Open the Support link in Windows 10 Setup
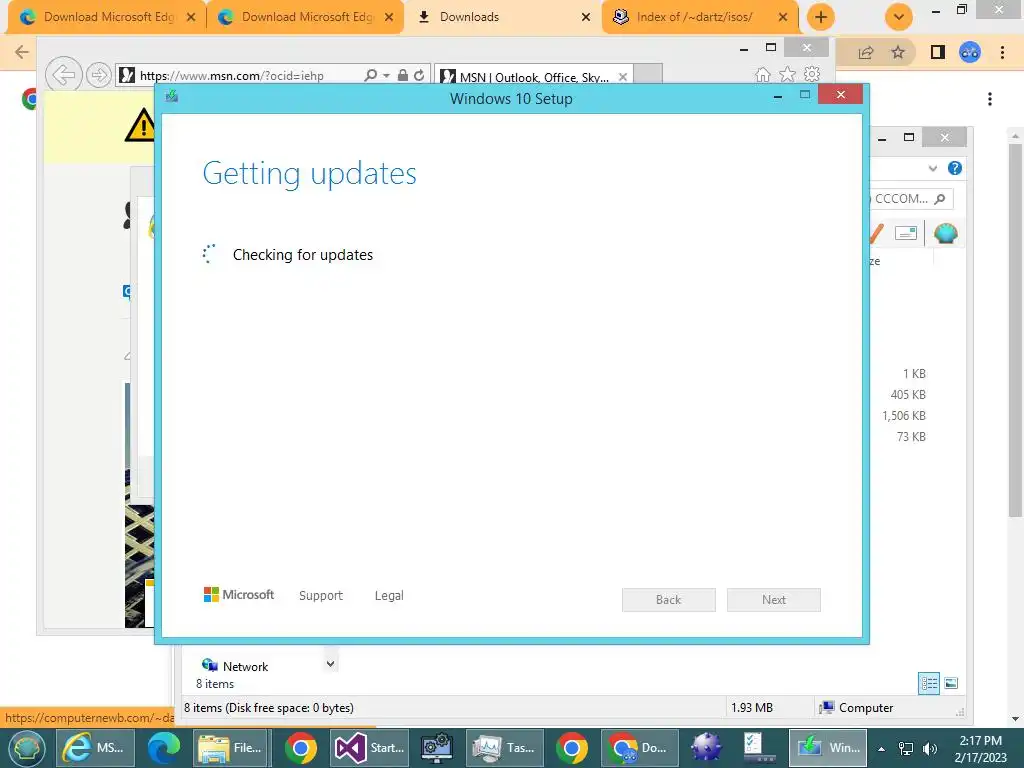1024x768 pixels. coord(321,596)
